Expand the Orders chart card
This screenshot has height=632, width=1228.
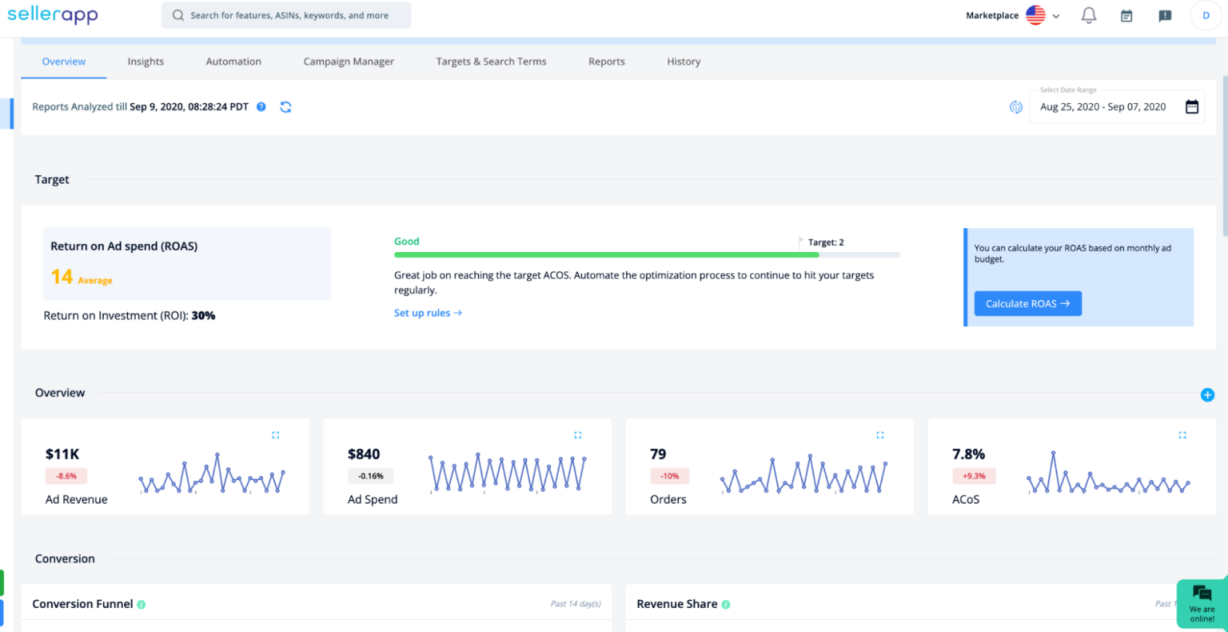[880, 435]
